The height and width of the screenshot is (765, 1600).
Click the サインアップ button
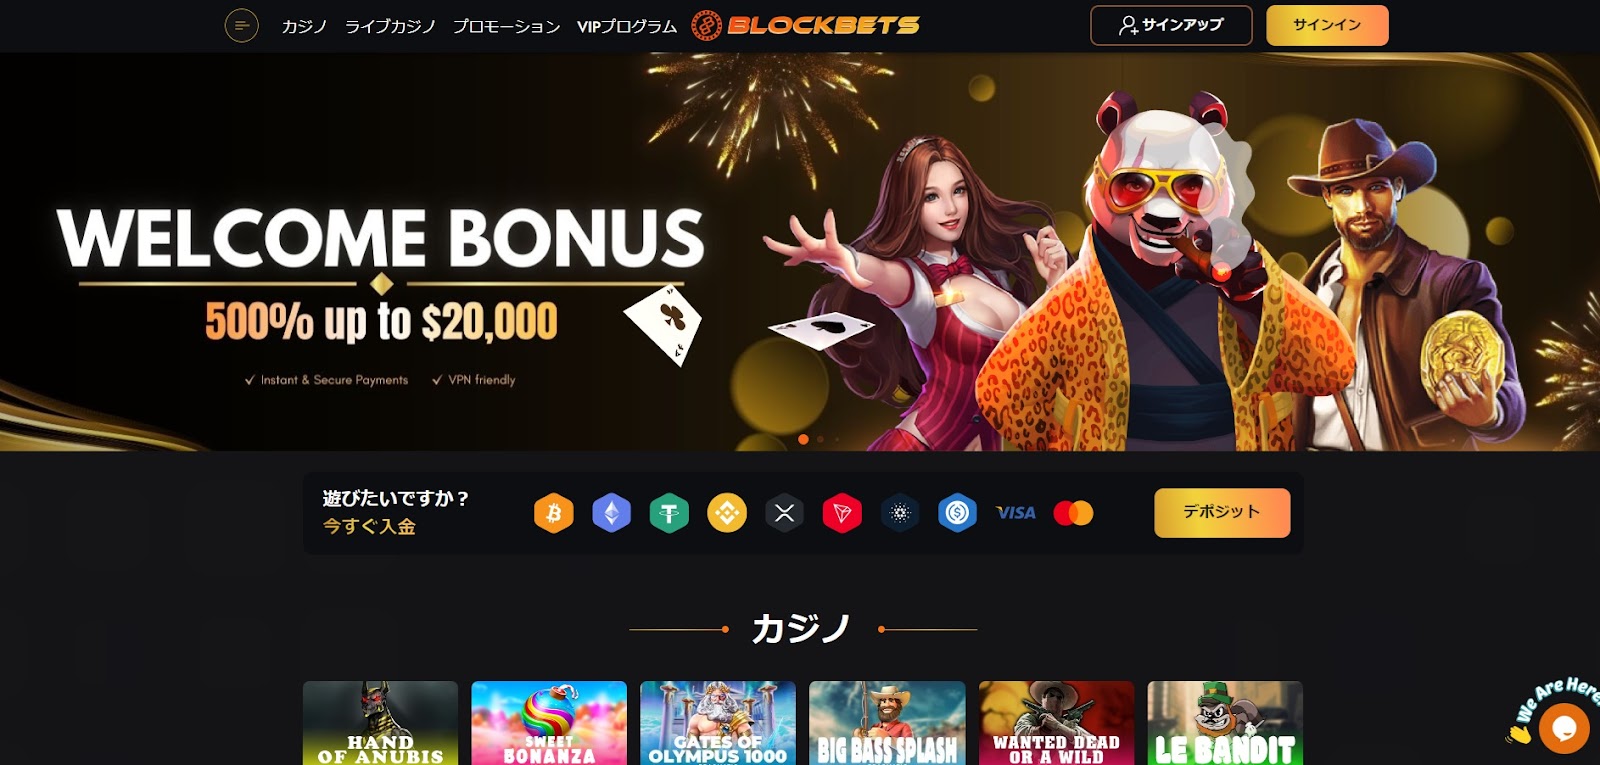pos(1171,25)
